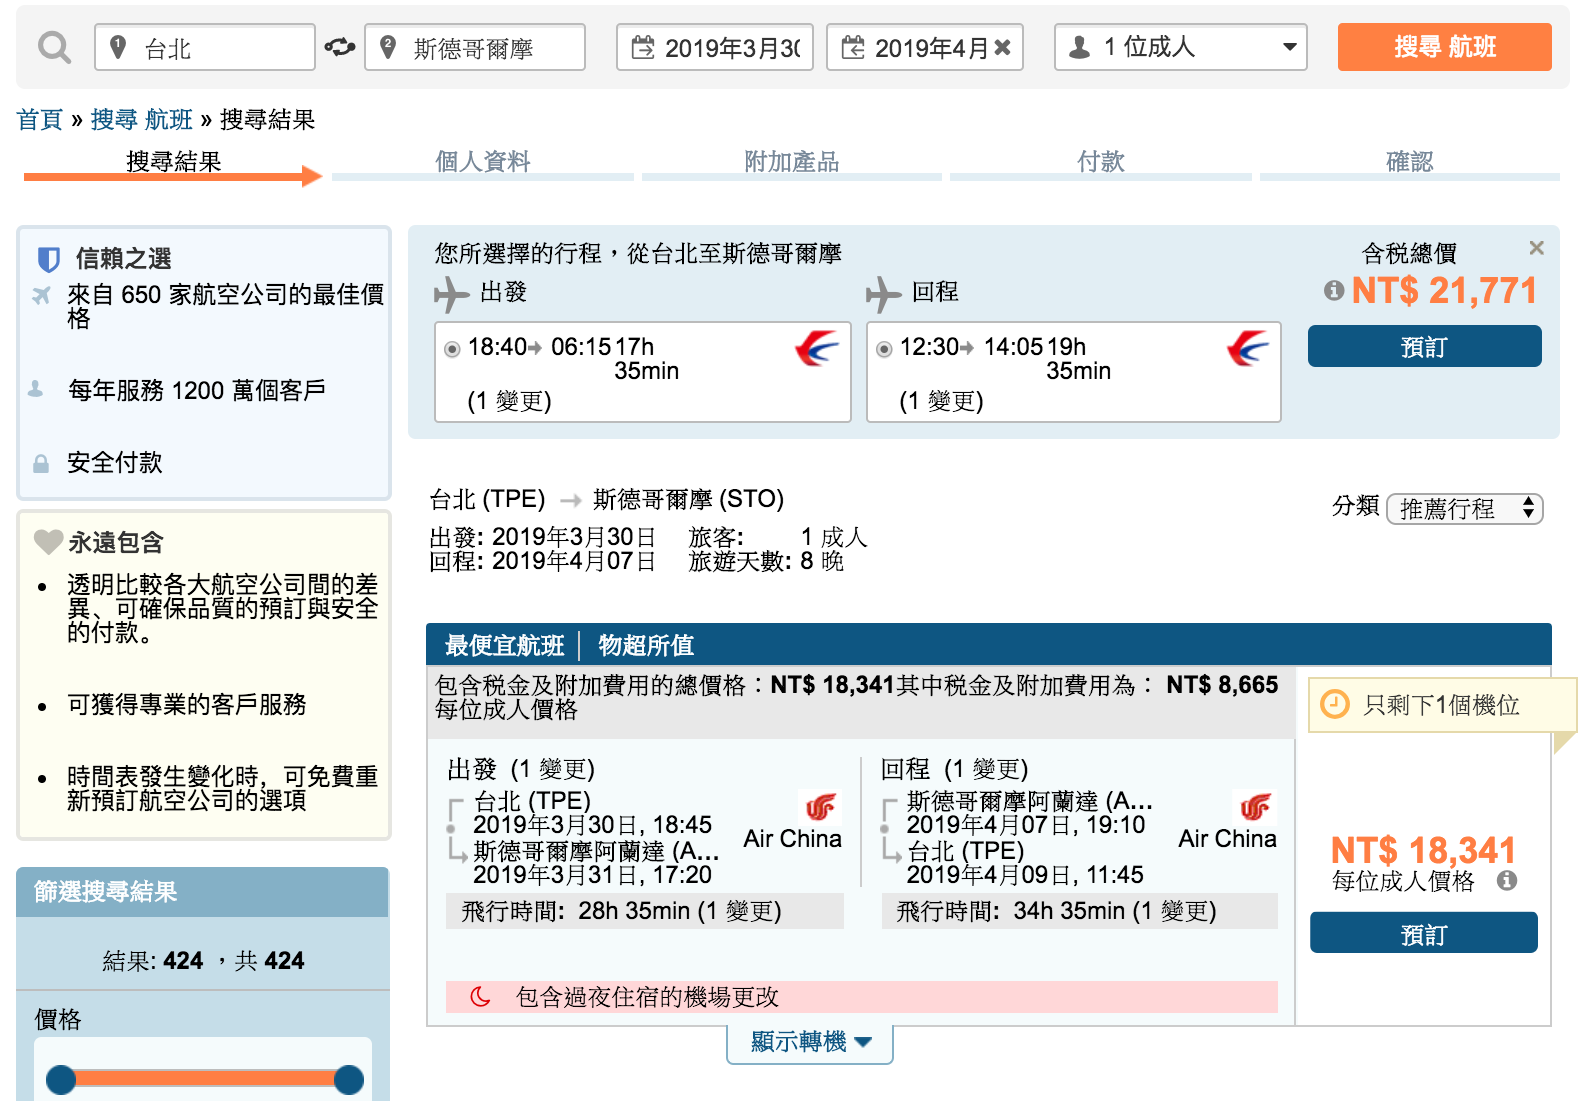Click the orange 搜尋 航班 button
Screen dimensions: 1579x1101
(1444, 47)
